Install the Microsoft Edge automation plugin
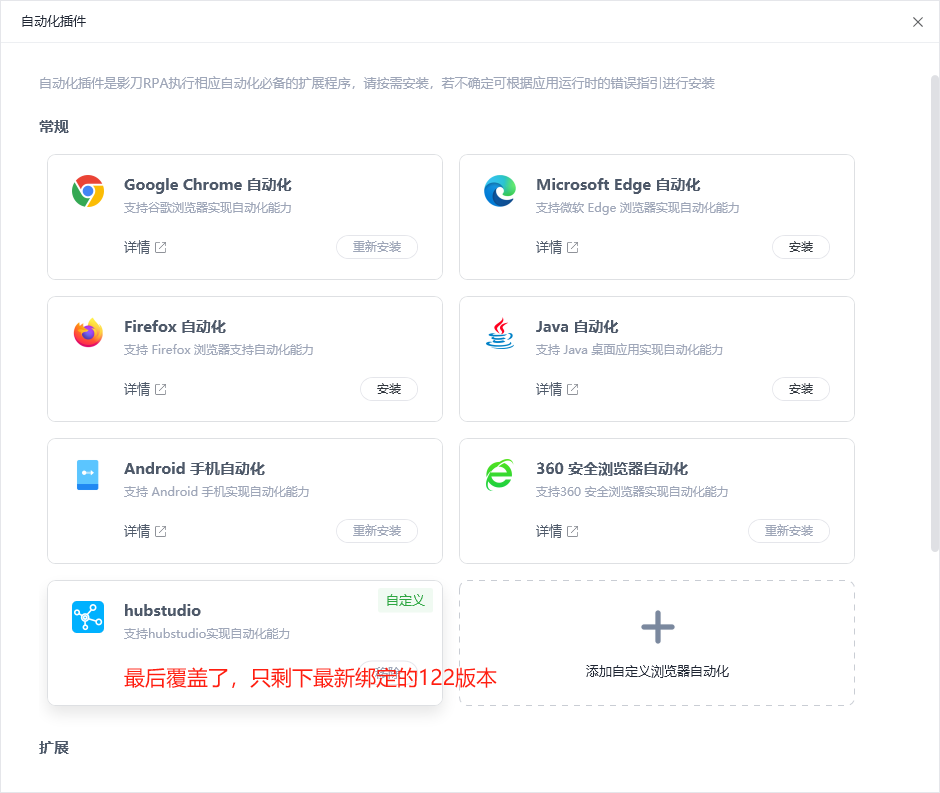The height and width of the screenshot is (793, 940). (x=801, y=247)
